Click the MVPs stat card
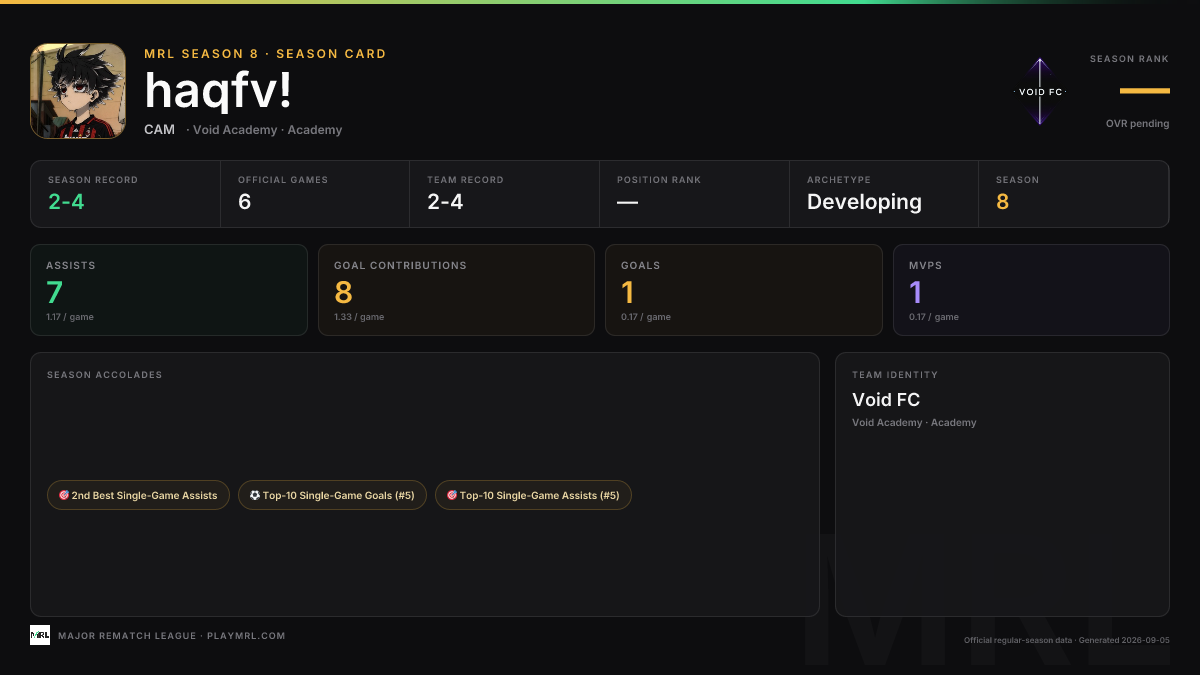1200x675 pixels. click(x=1031, y=290)
